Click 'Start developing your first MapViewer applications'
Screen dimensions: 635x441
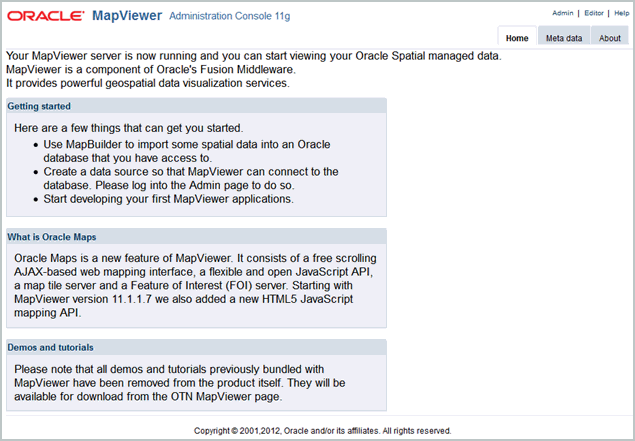coord(168,199)
